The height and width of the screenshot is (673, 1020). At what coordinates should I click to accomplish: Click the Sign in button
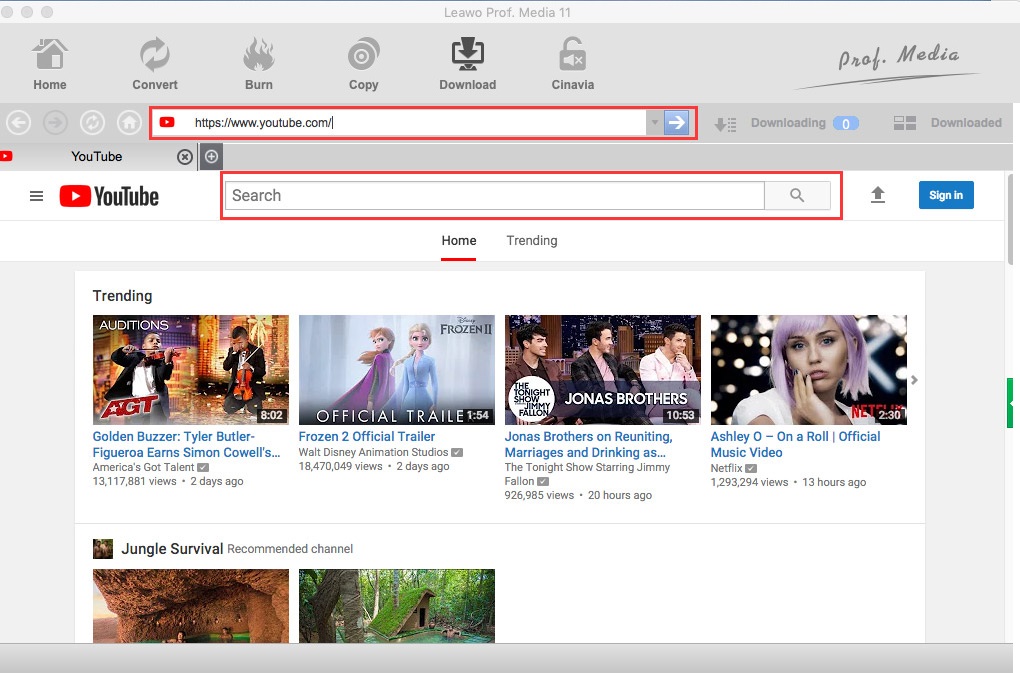pos(945,195)
